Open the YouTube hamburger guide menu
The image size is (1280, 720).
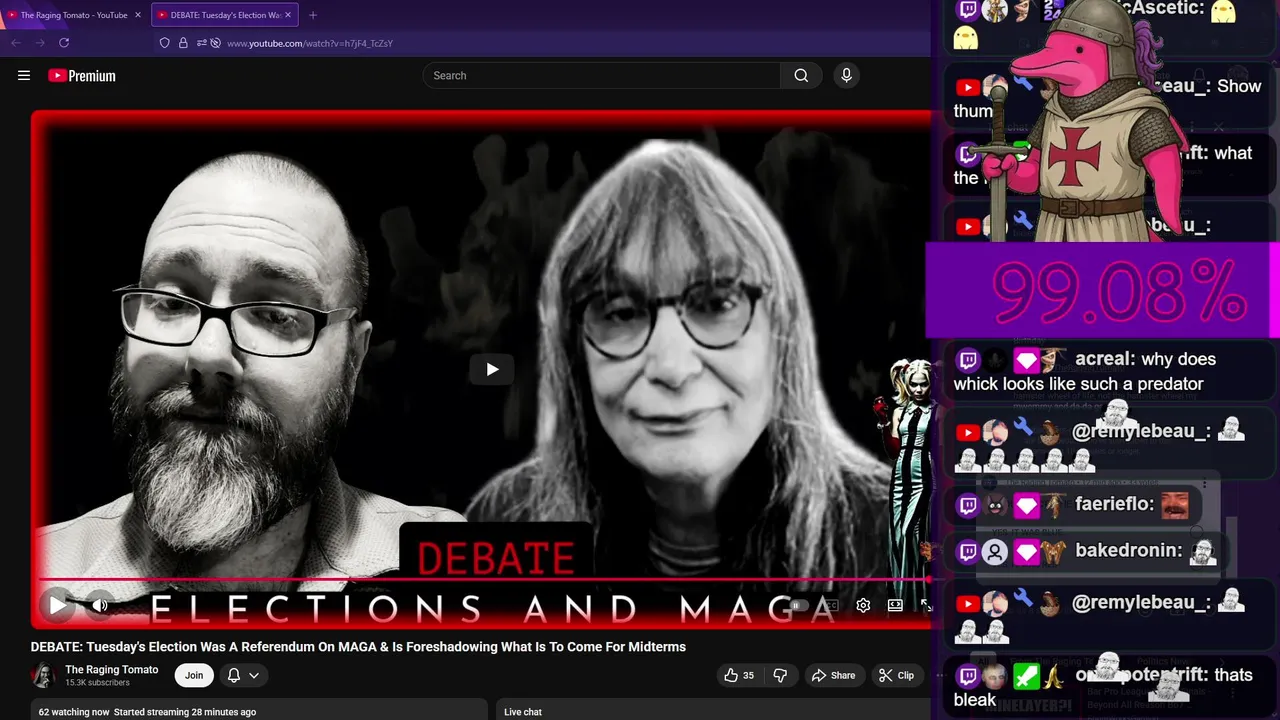24,75
